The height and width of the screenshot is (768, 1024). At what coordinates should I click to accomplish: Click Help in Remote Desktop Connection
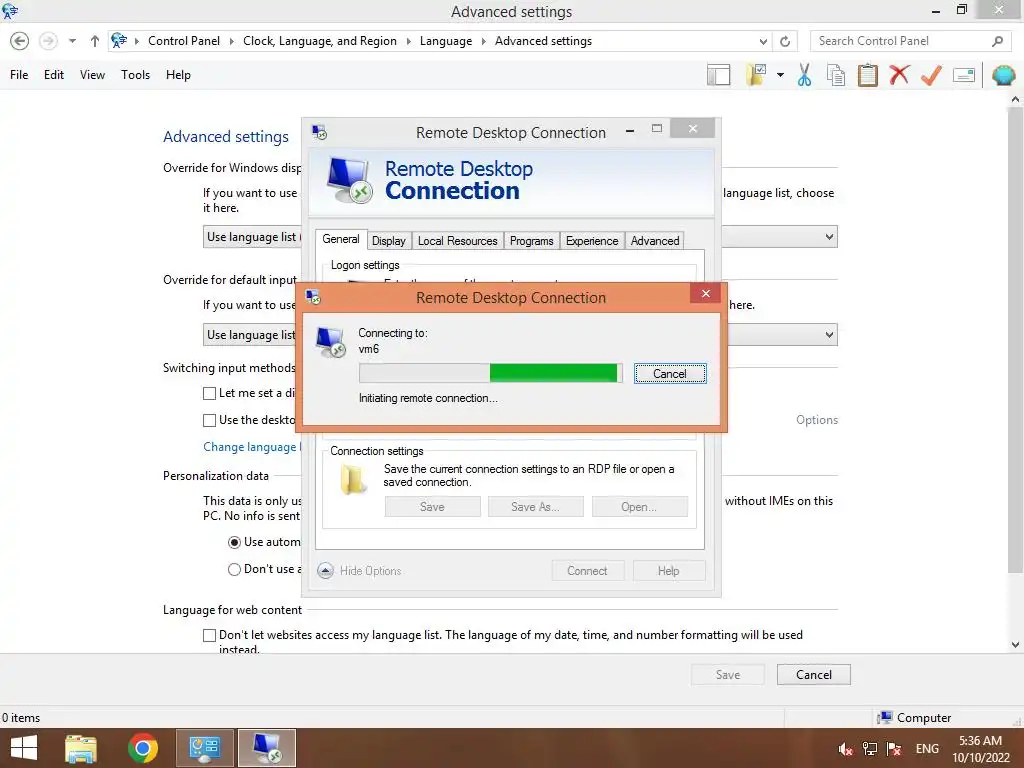tap(669, 571)
